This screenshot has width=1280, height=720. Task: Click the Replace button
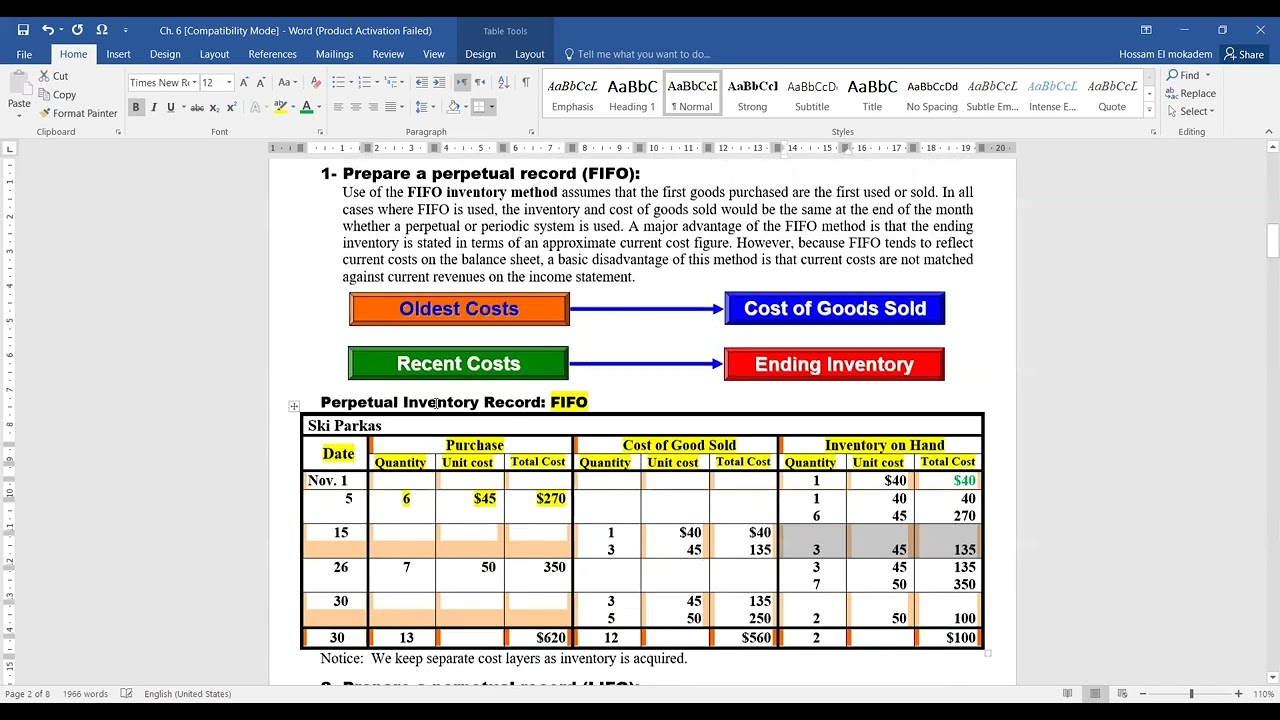pyautogui.click(x=1190, y=93)
